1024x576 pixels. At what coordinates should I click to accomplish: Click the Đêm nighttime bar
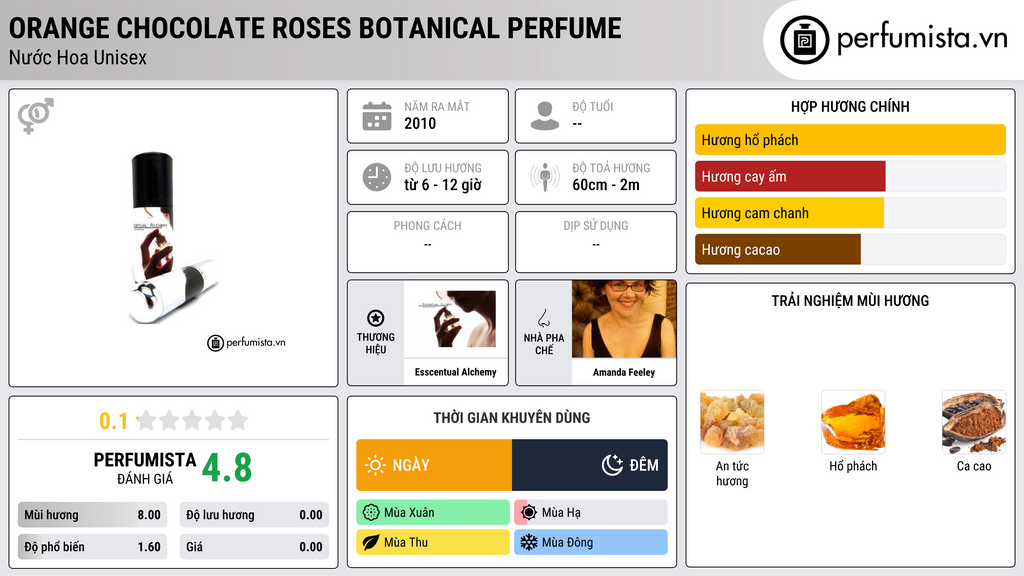[590, 465]
